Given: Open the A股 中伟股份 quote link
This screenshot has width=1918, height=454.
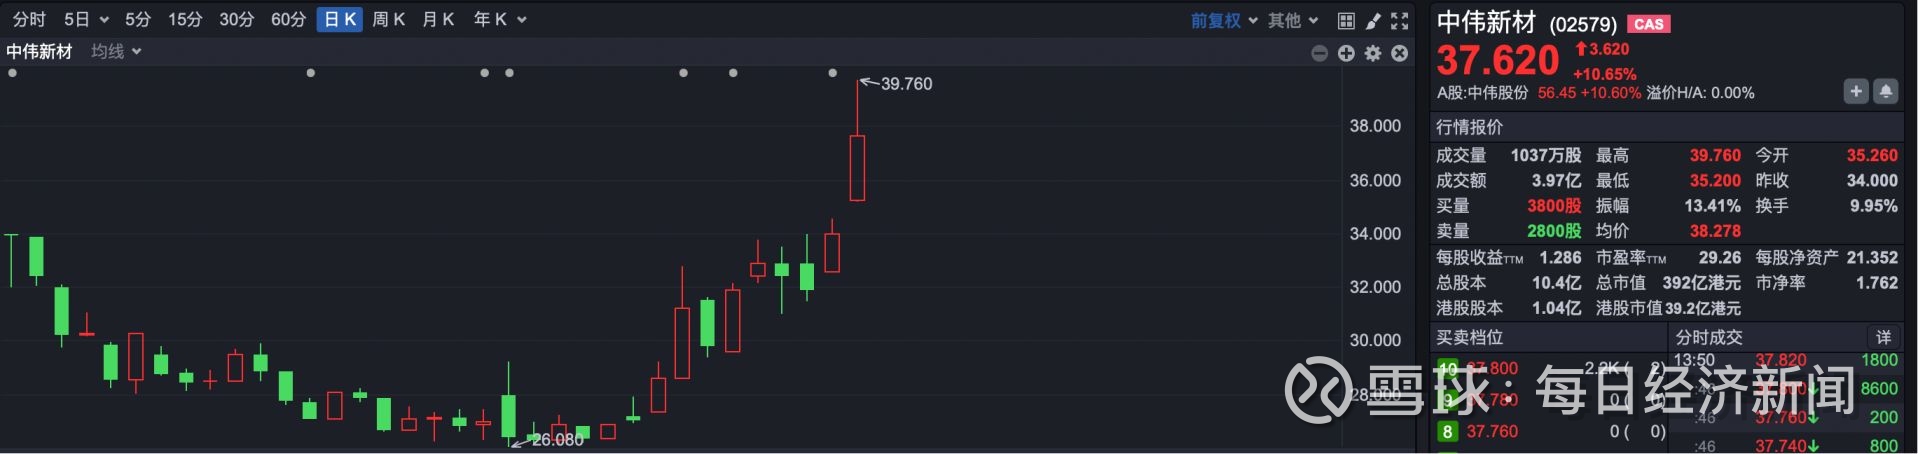Looking at the screenshot, I should pyautogui.click(x=1483, y=93).
